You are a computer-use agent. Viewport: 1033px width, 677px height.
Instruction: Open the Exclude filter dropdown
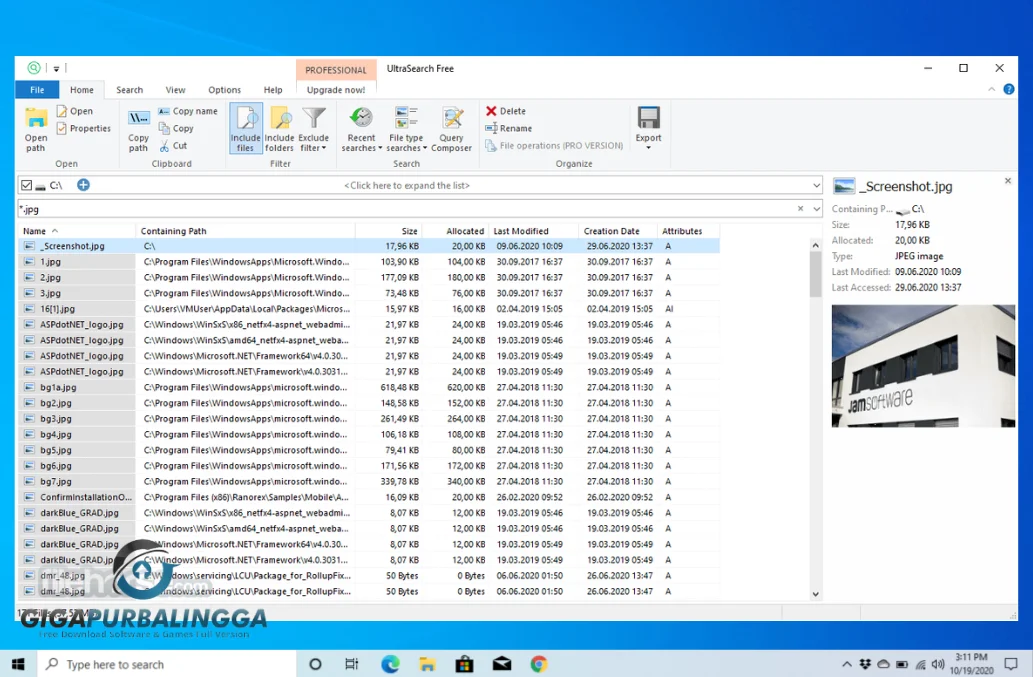[x=314, y=128]
